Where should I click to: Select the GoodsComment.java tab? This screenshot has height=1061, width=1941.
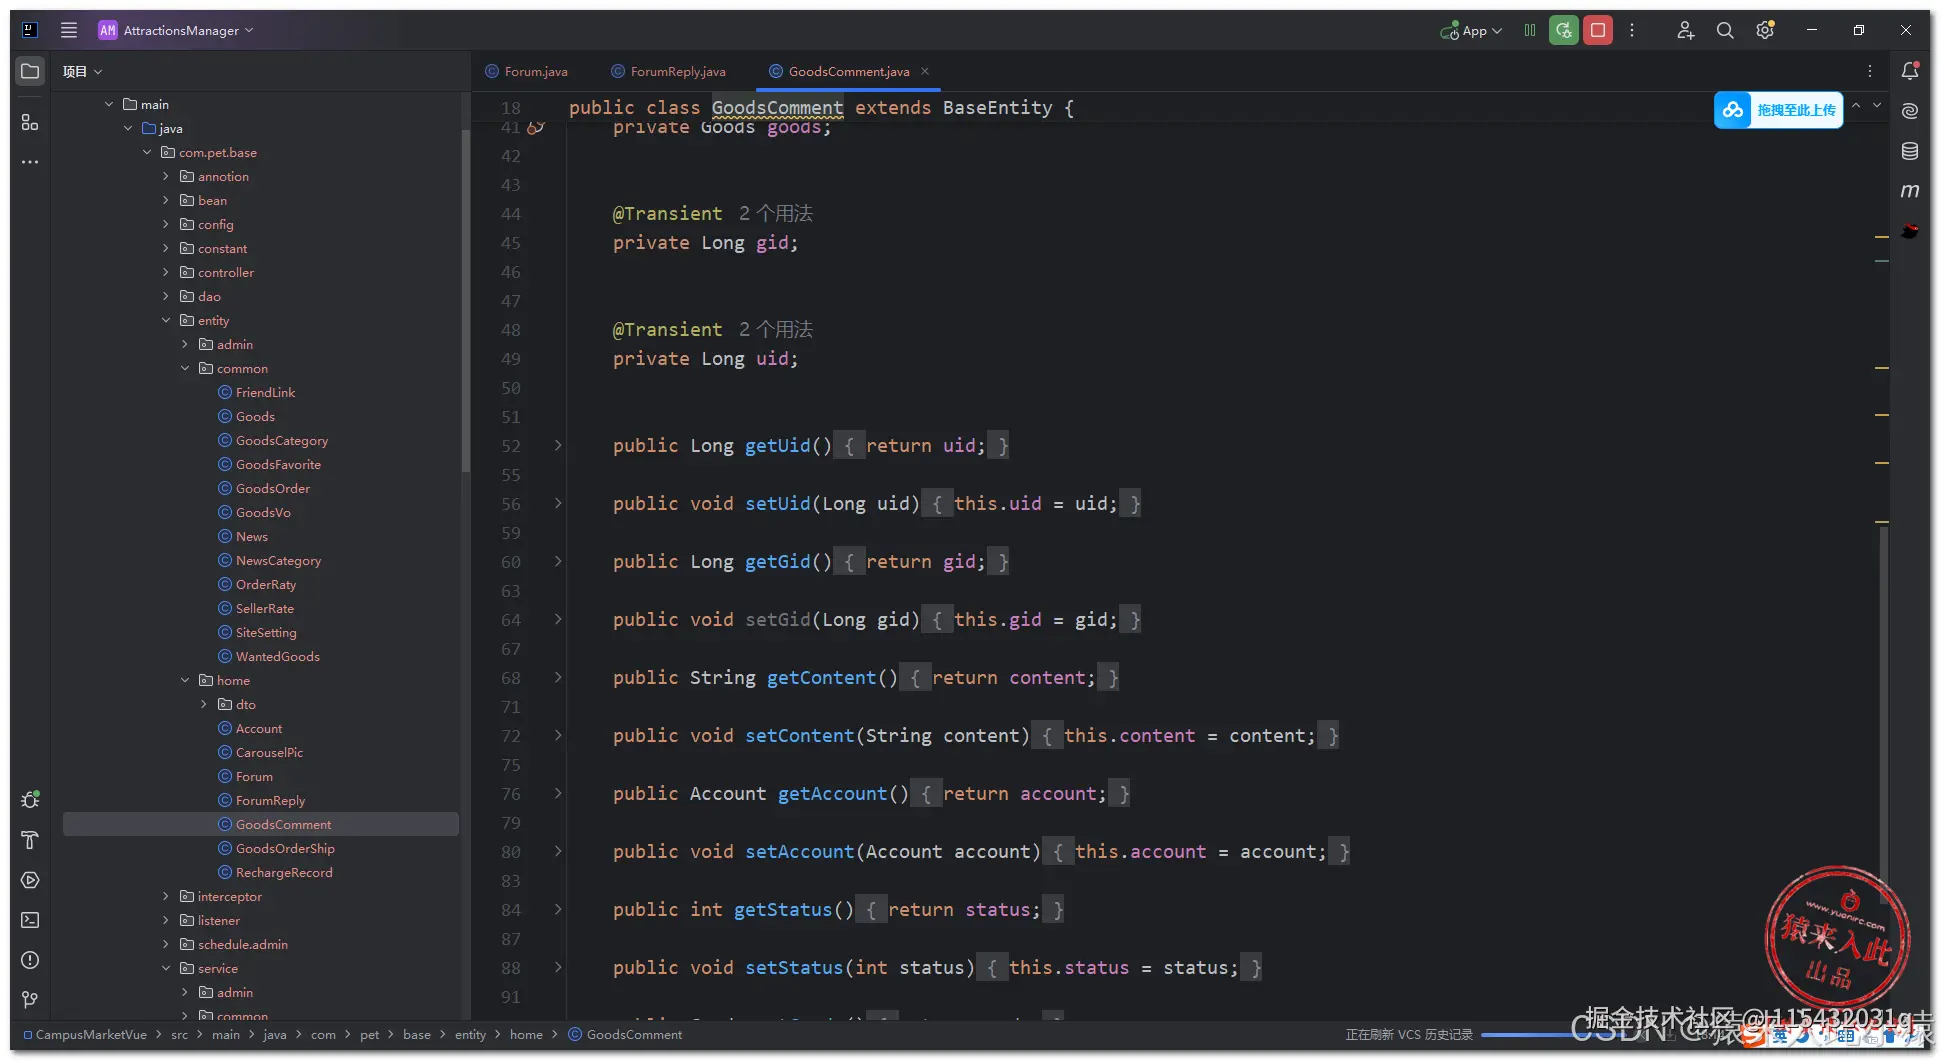[x=839, y=71]
